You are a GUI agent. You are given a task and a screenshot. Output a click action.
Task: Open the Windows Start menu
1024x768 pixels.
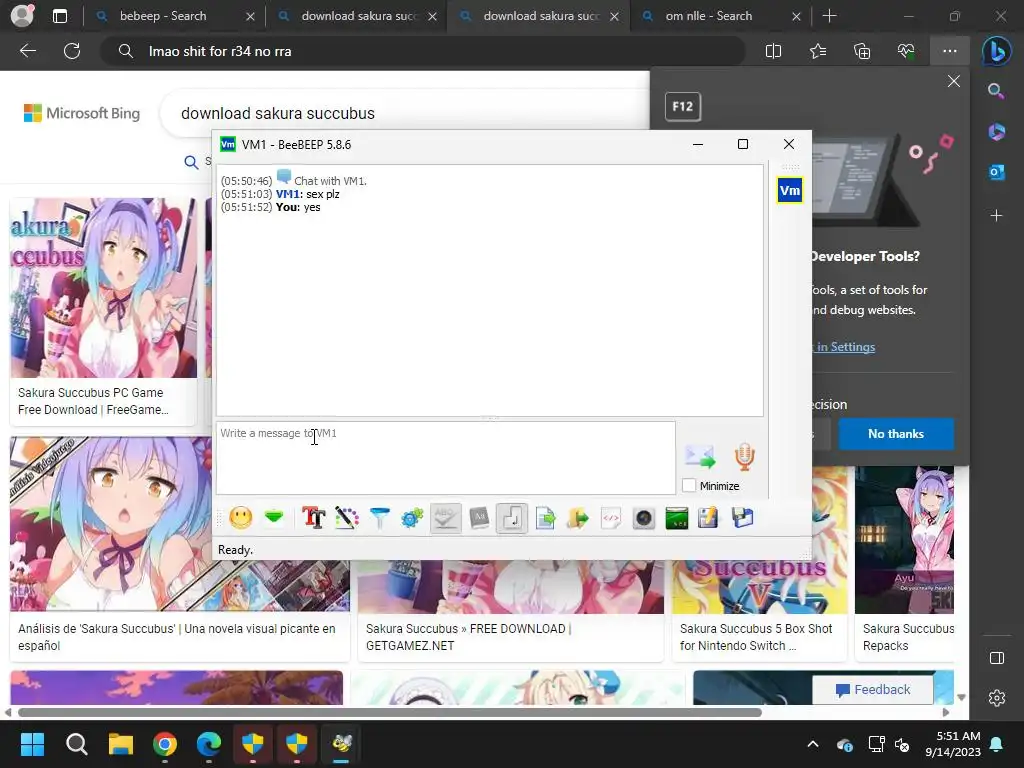[32, 744]
